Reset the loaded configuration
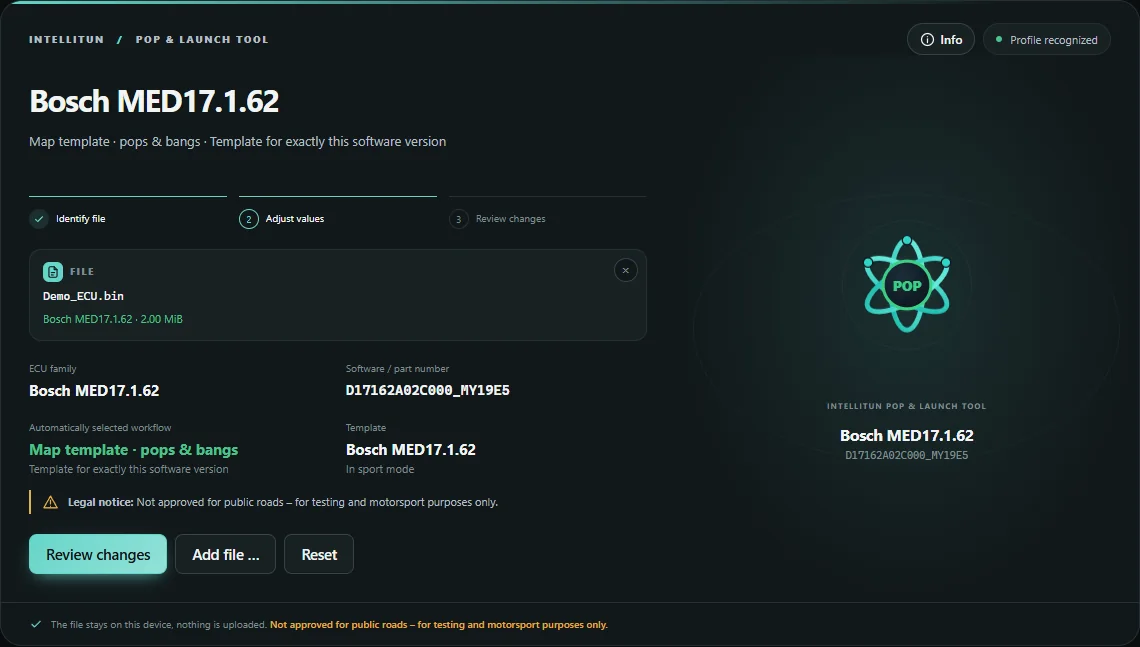 pos(319,554)
